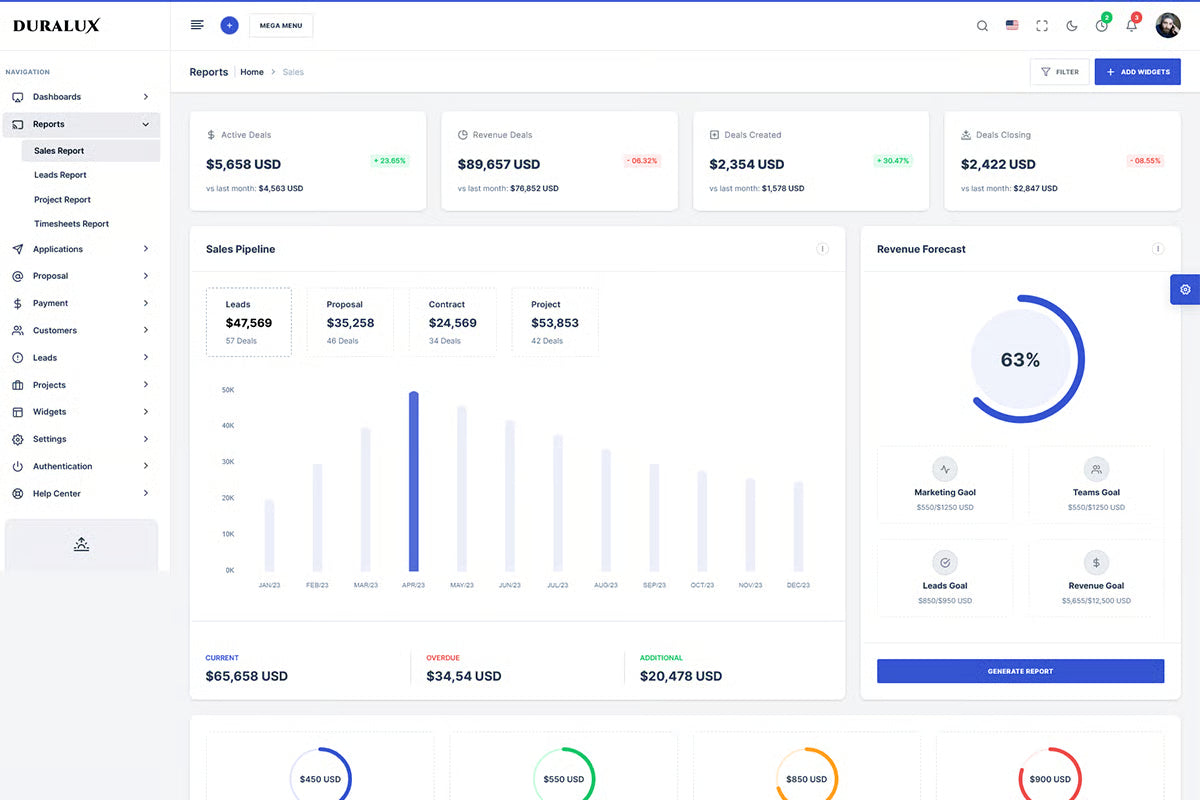
Task: Select the Leads pipeline stage card
Action: click(x=249, y=322)
